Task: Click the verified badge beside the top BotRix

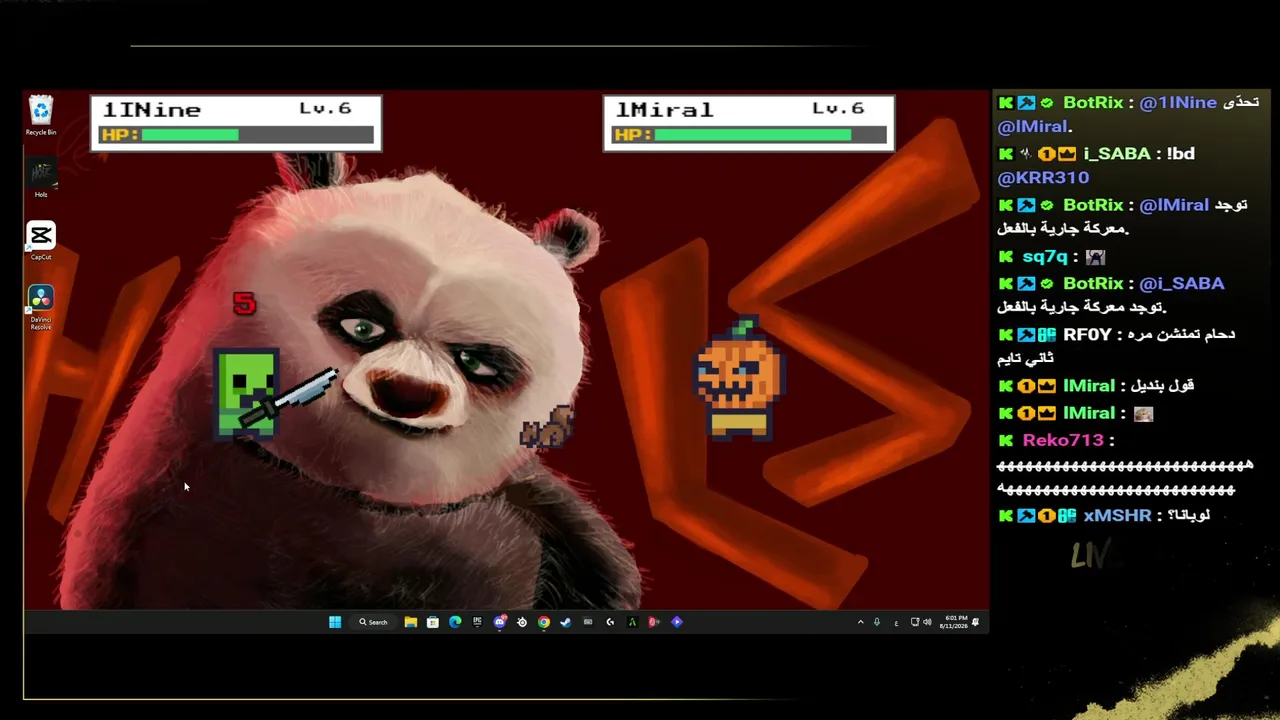Action: click(1046, 102)
